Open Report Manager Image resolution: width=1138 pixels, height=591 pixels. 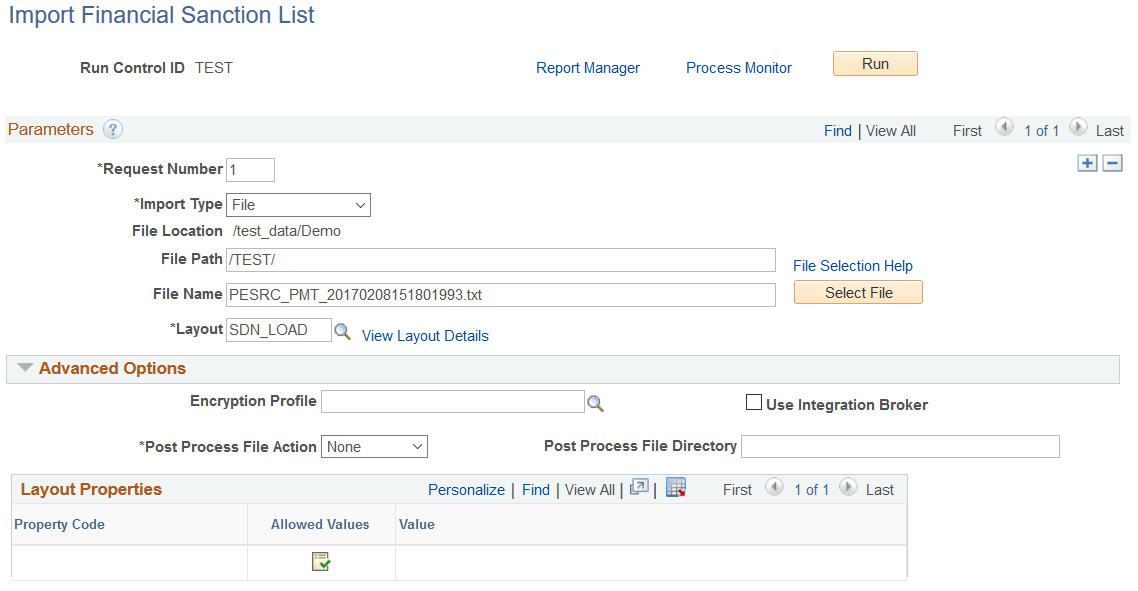click(x=588, y=67)
